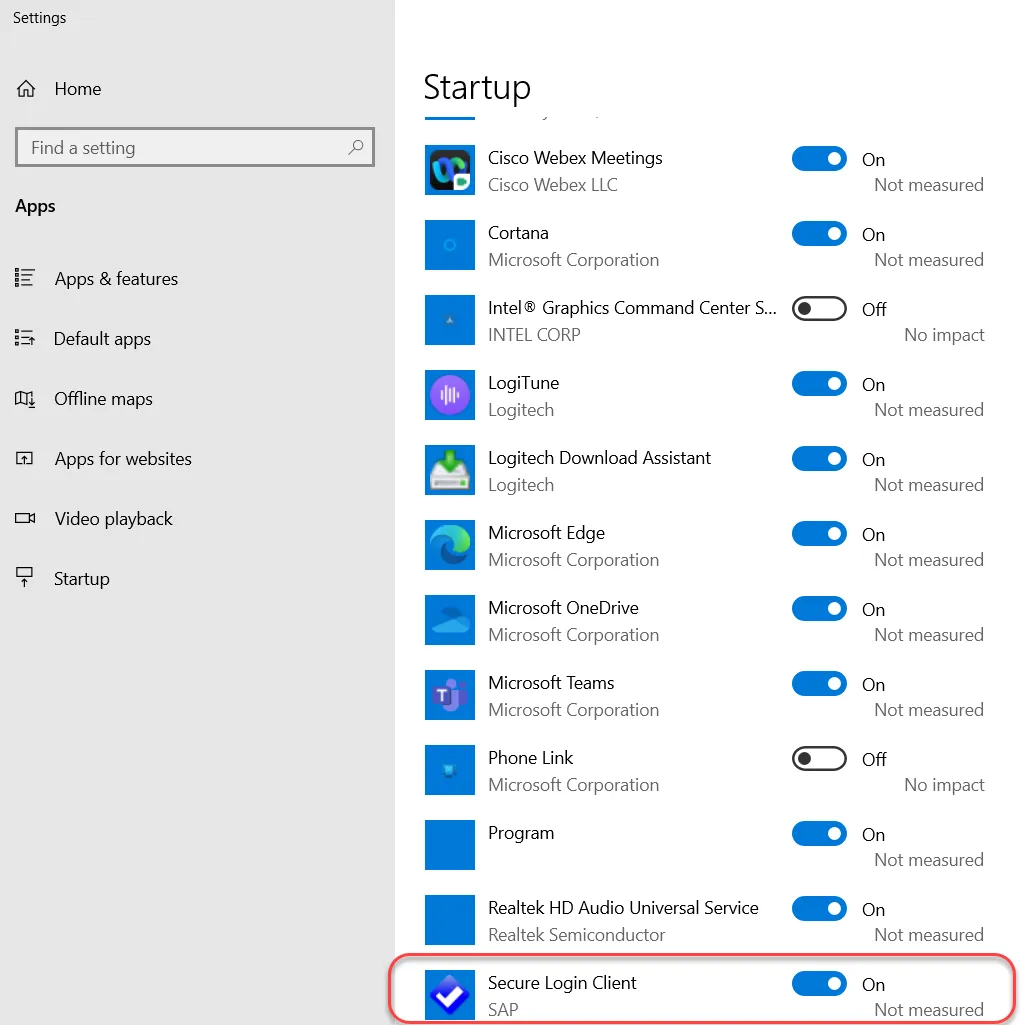The image size is (1026, 1025).
Task: Click the Phone Link entry name
Action: coord(531,758)
